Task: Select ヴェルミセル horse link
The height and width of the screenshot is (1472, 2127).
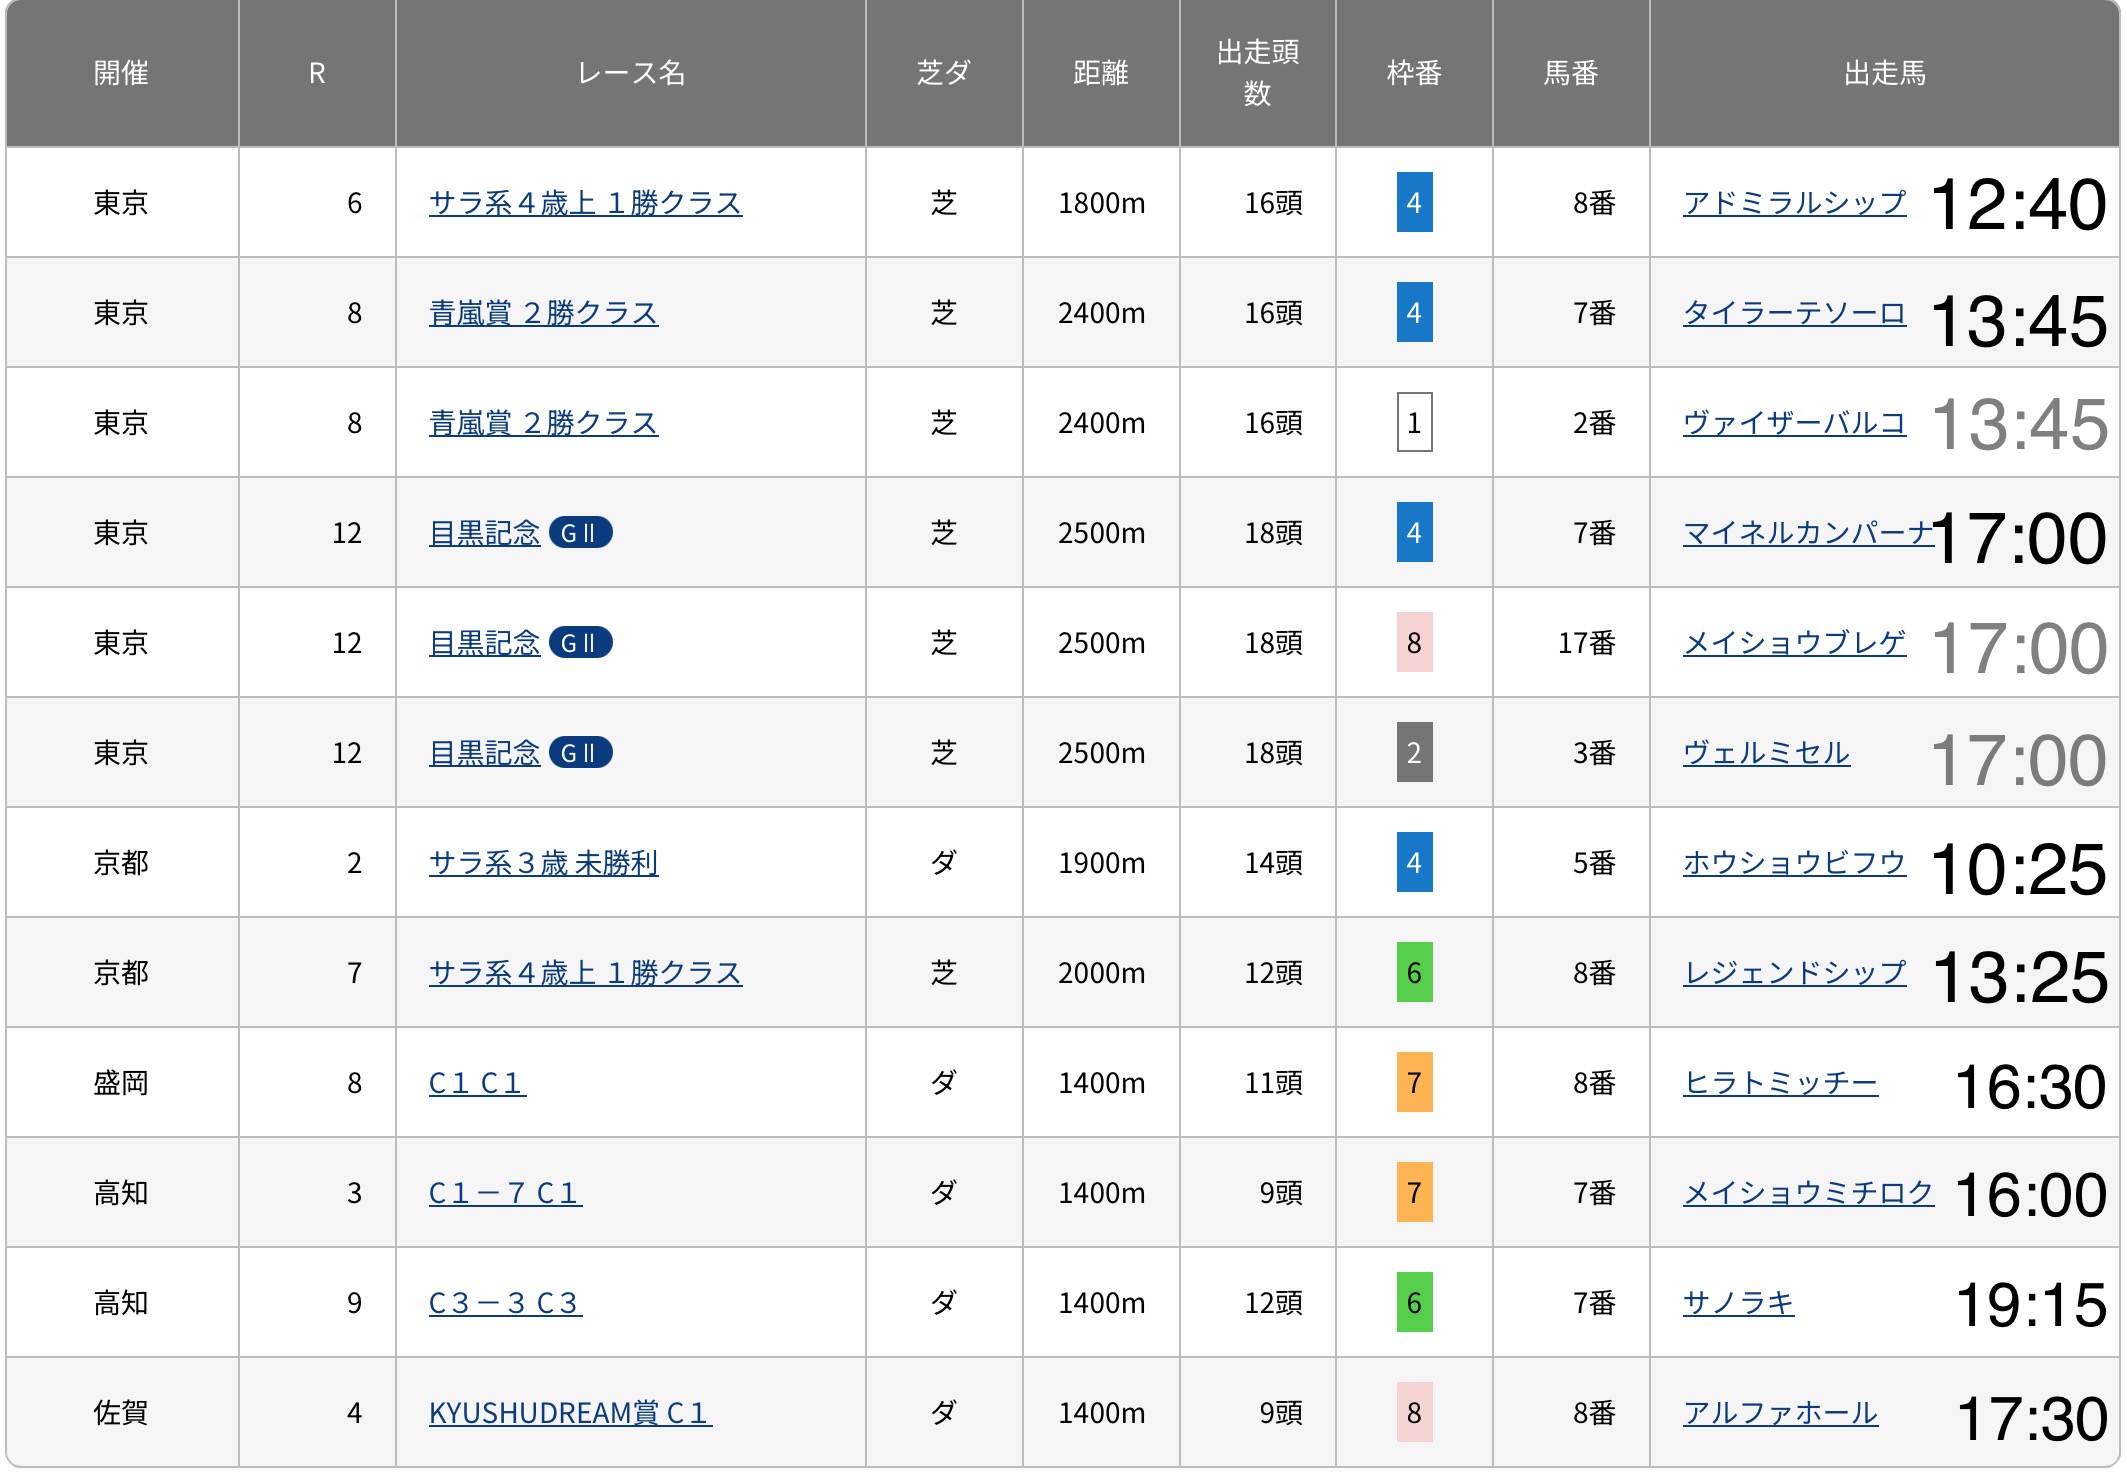Action: (1765, 753)
